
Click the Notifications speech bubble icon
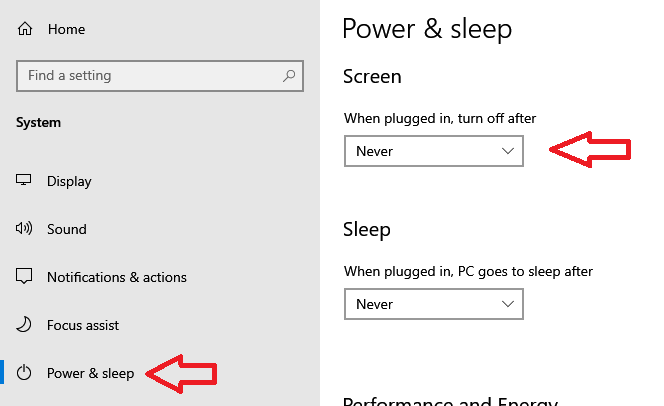tap(24, 276)
